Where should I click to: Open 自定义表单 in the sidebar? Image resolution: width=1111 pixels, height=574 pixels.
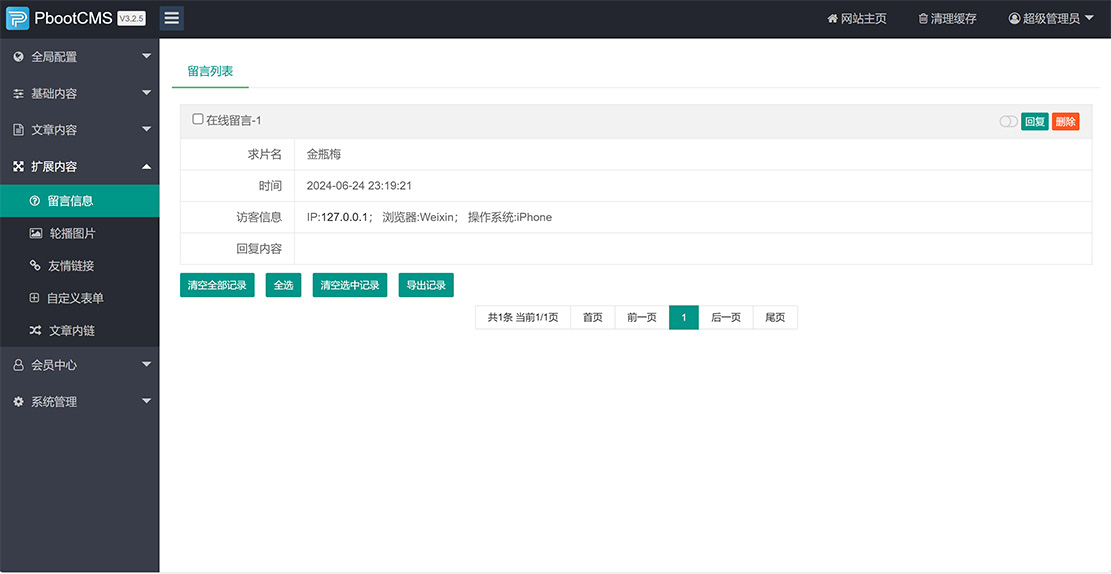point(79,298)
